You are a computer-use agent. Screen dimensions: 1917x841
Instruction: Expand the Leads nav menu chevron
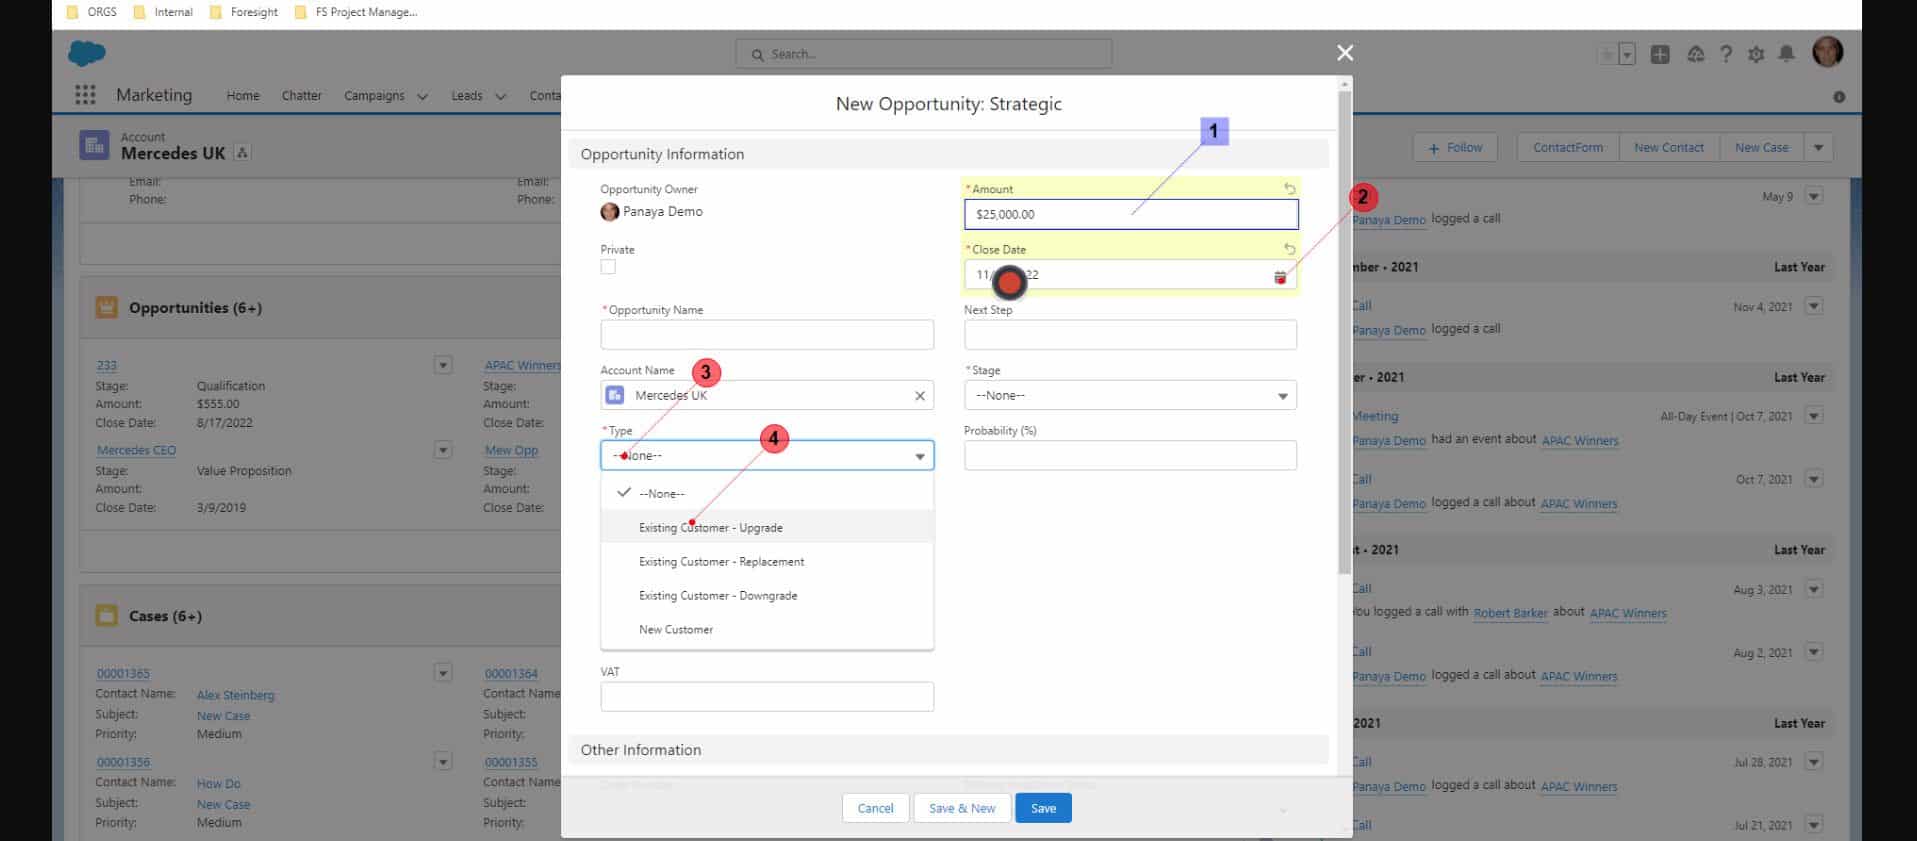point(501,97)
